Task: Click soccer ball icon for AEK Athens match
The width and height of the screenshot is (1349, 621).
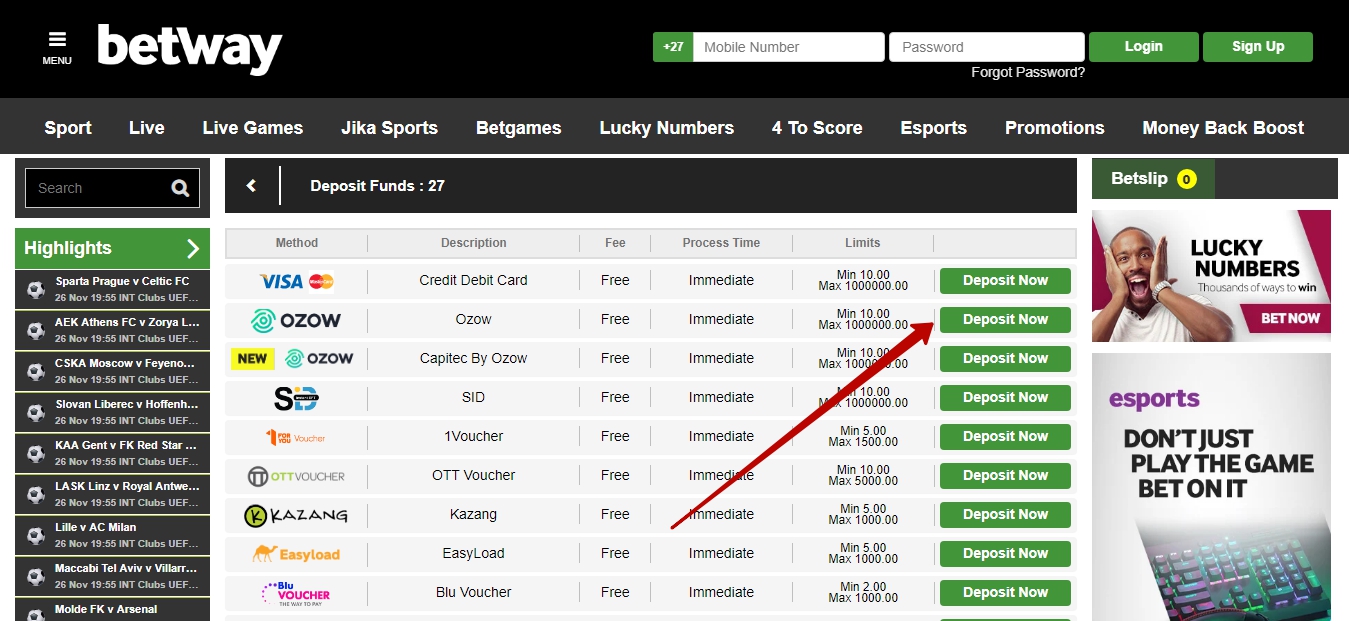Action: pos(36,332)
